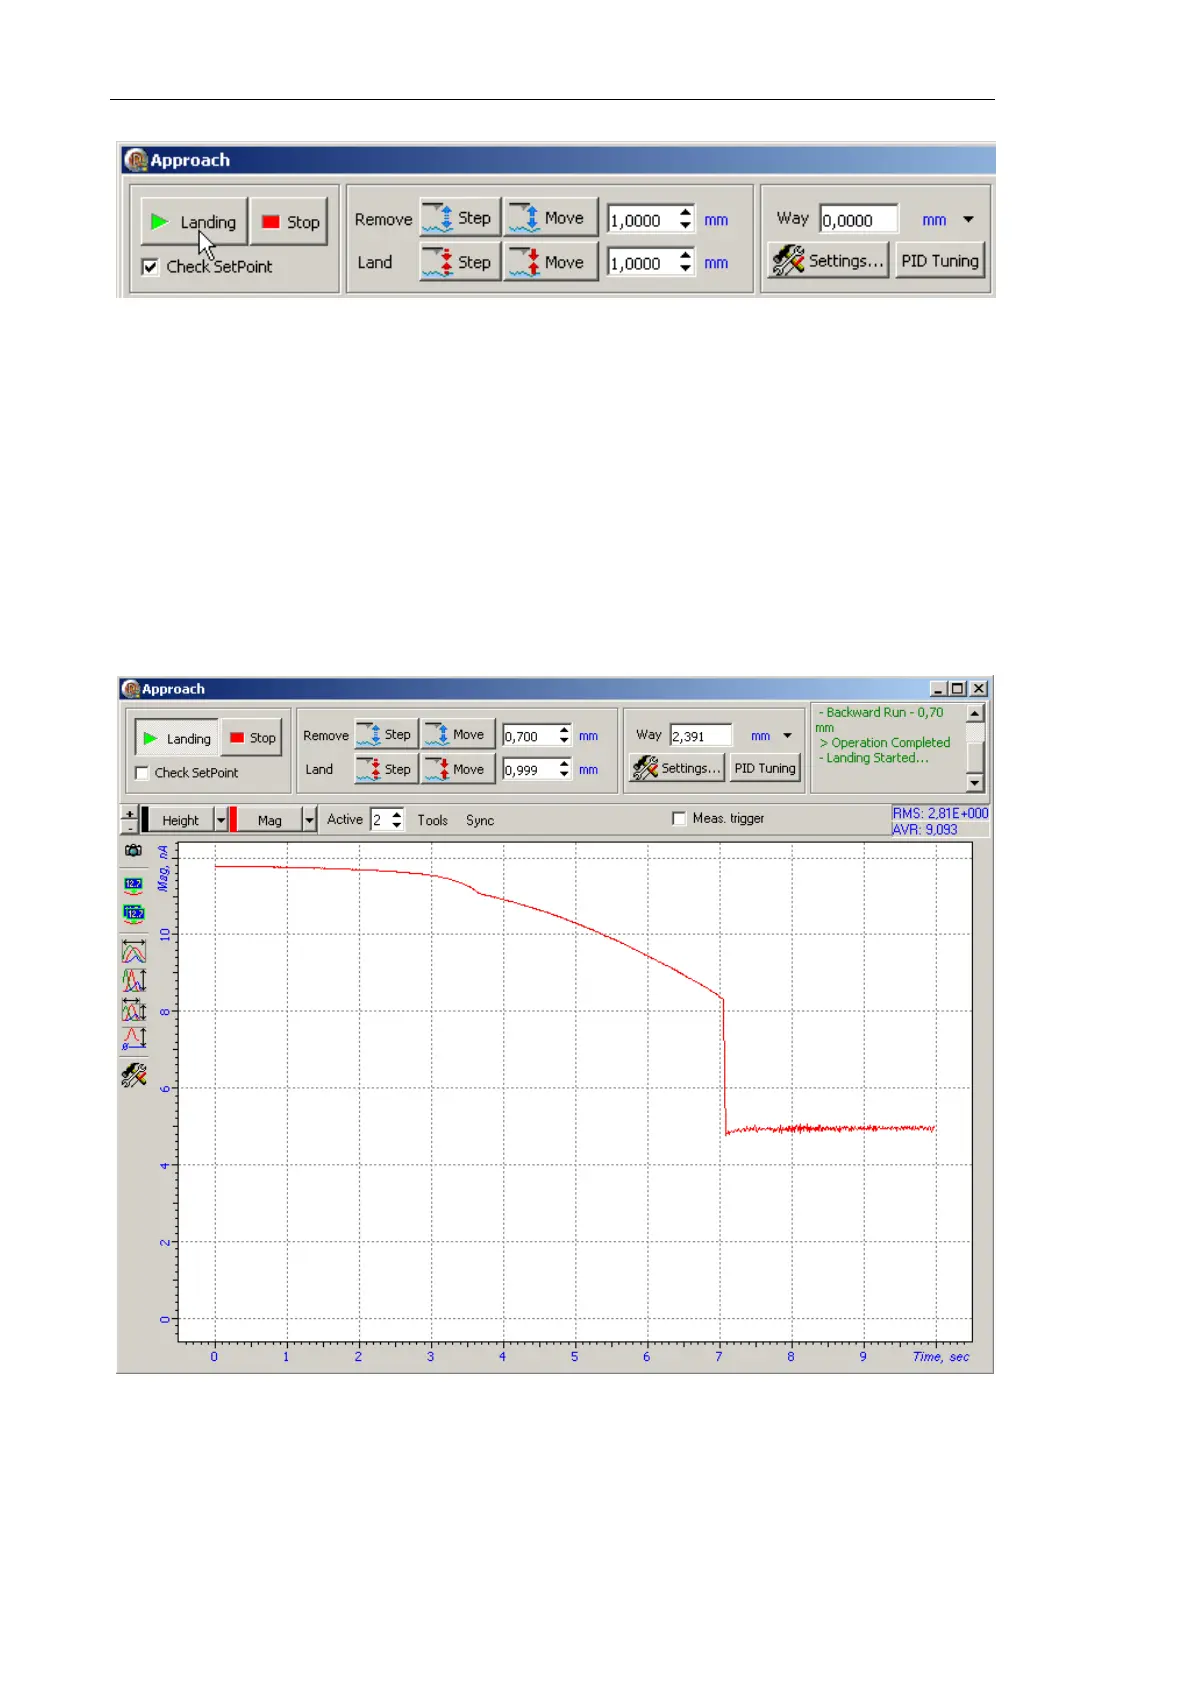Click 'Backward Run - 0,70' log line

(x=881, y=713)
